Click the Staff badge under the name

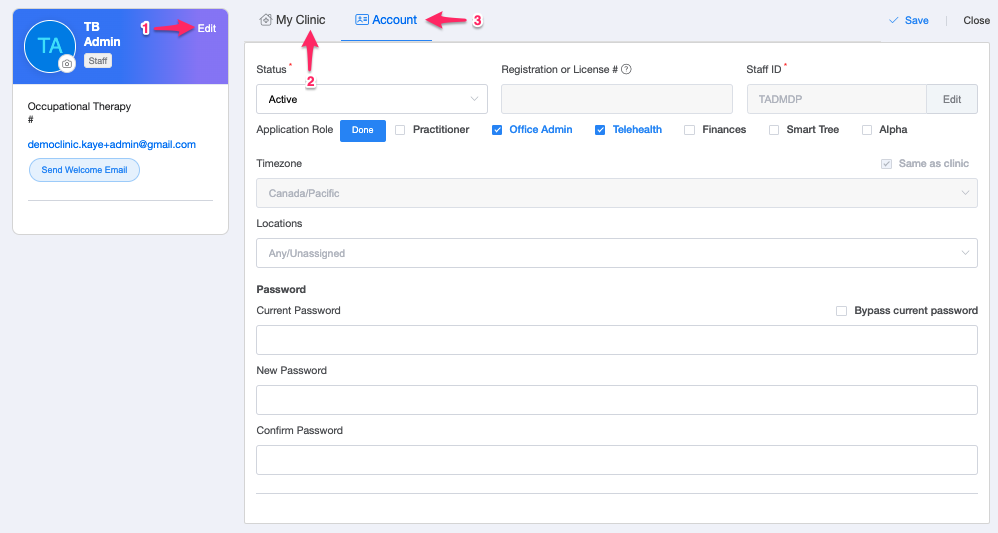(x=98, y=61)
